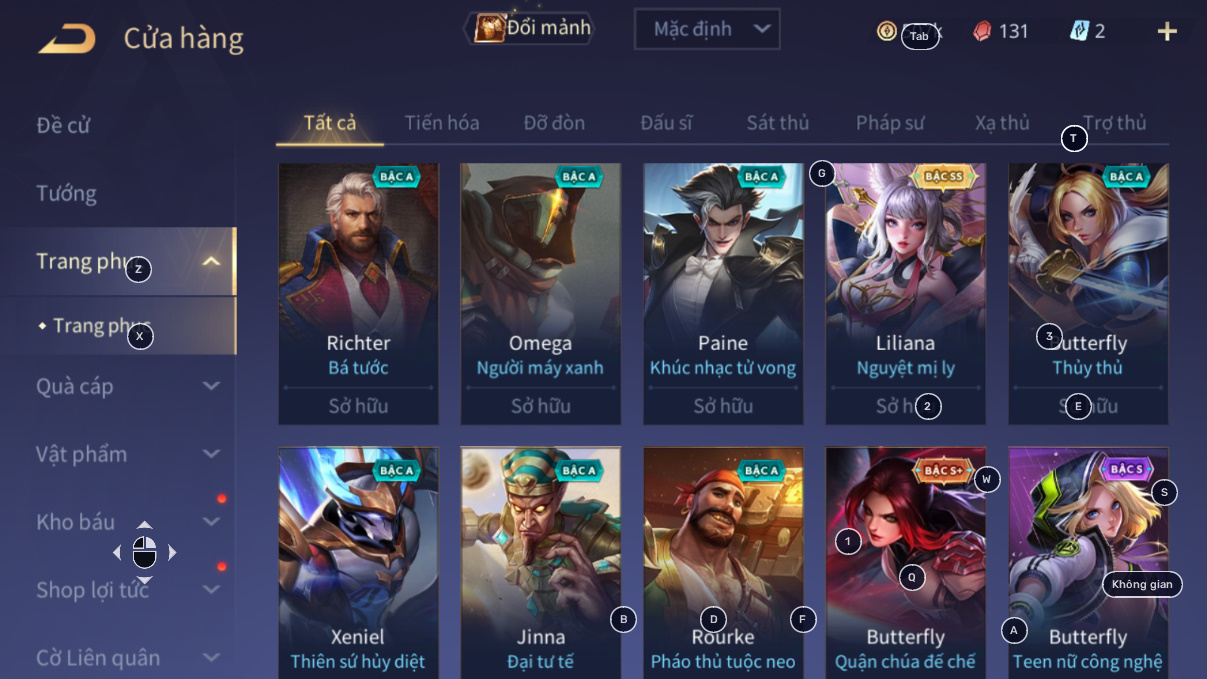Open Tướng in the sidebar
Screen dimensions: 1207x679
pos(67,193)
